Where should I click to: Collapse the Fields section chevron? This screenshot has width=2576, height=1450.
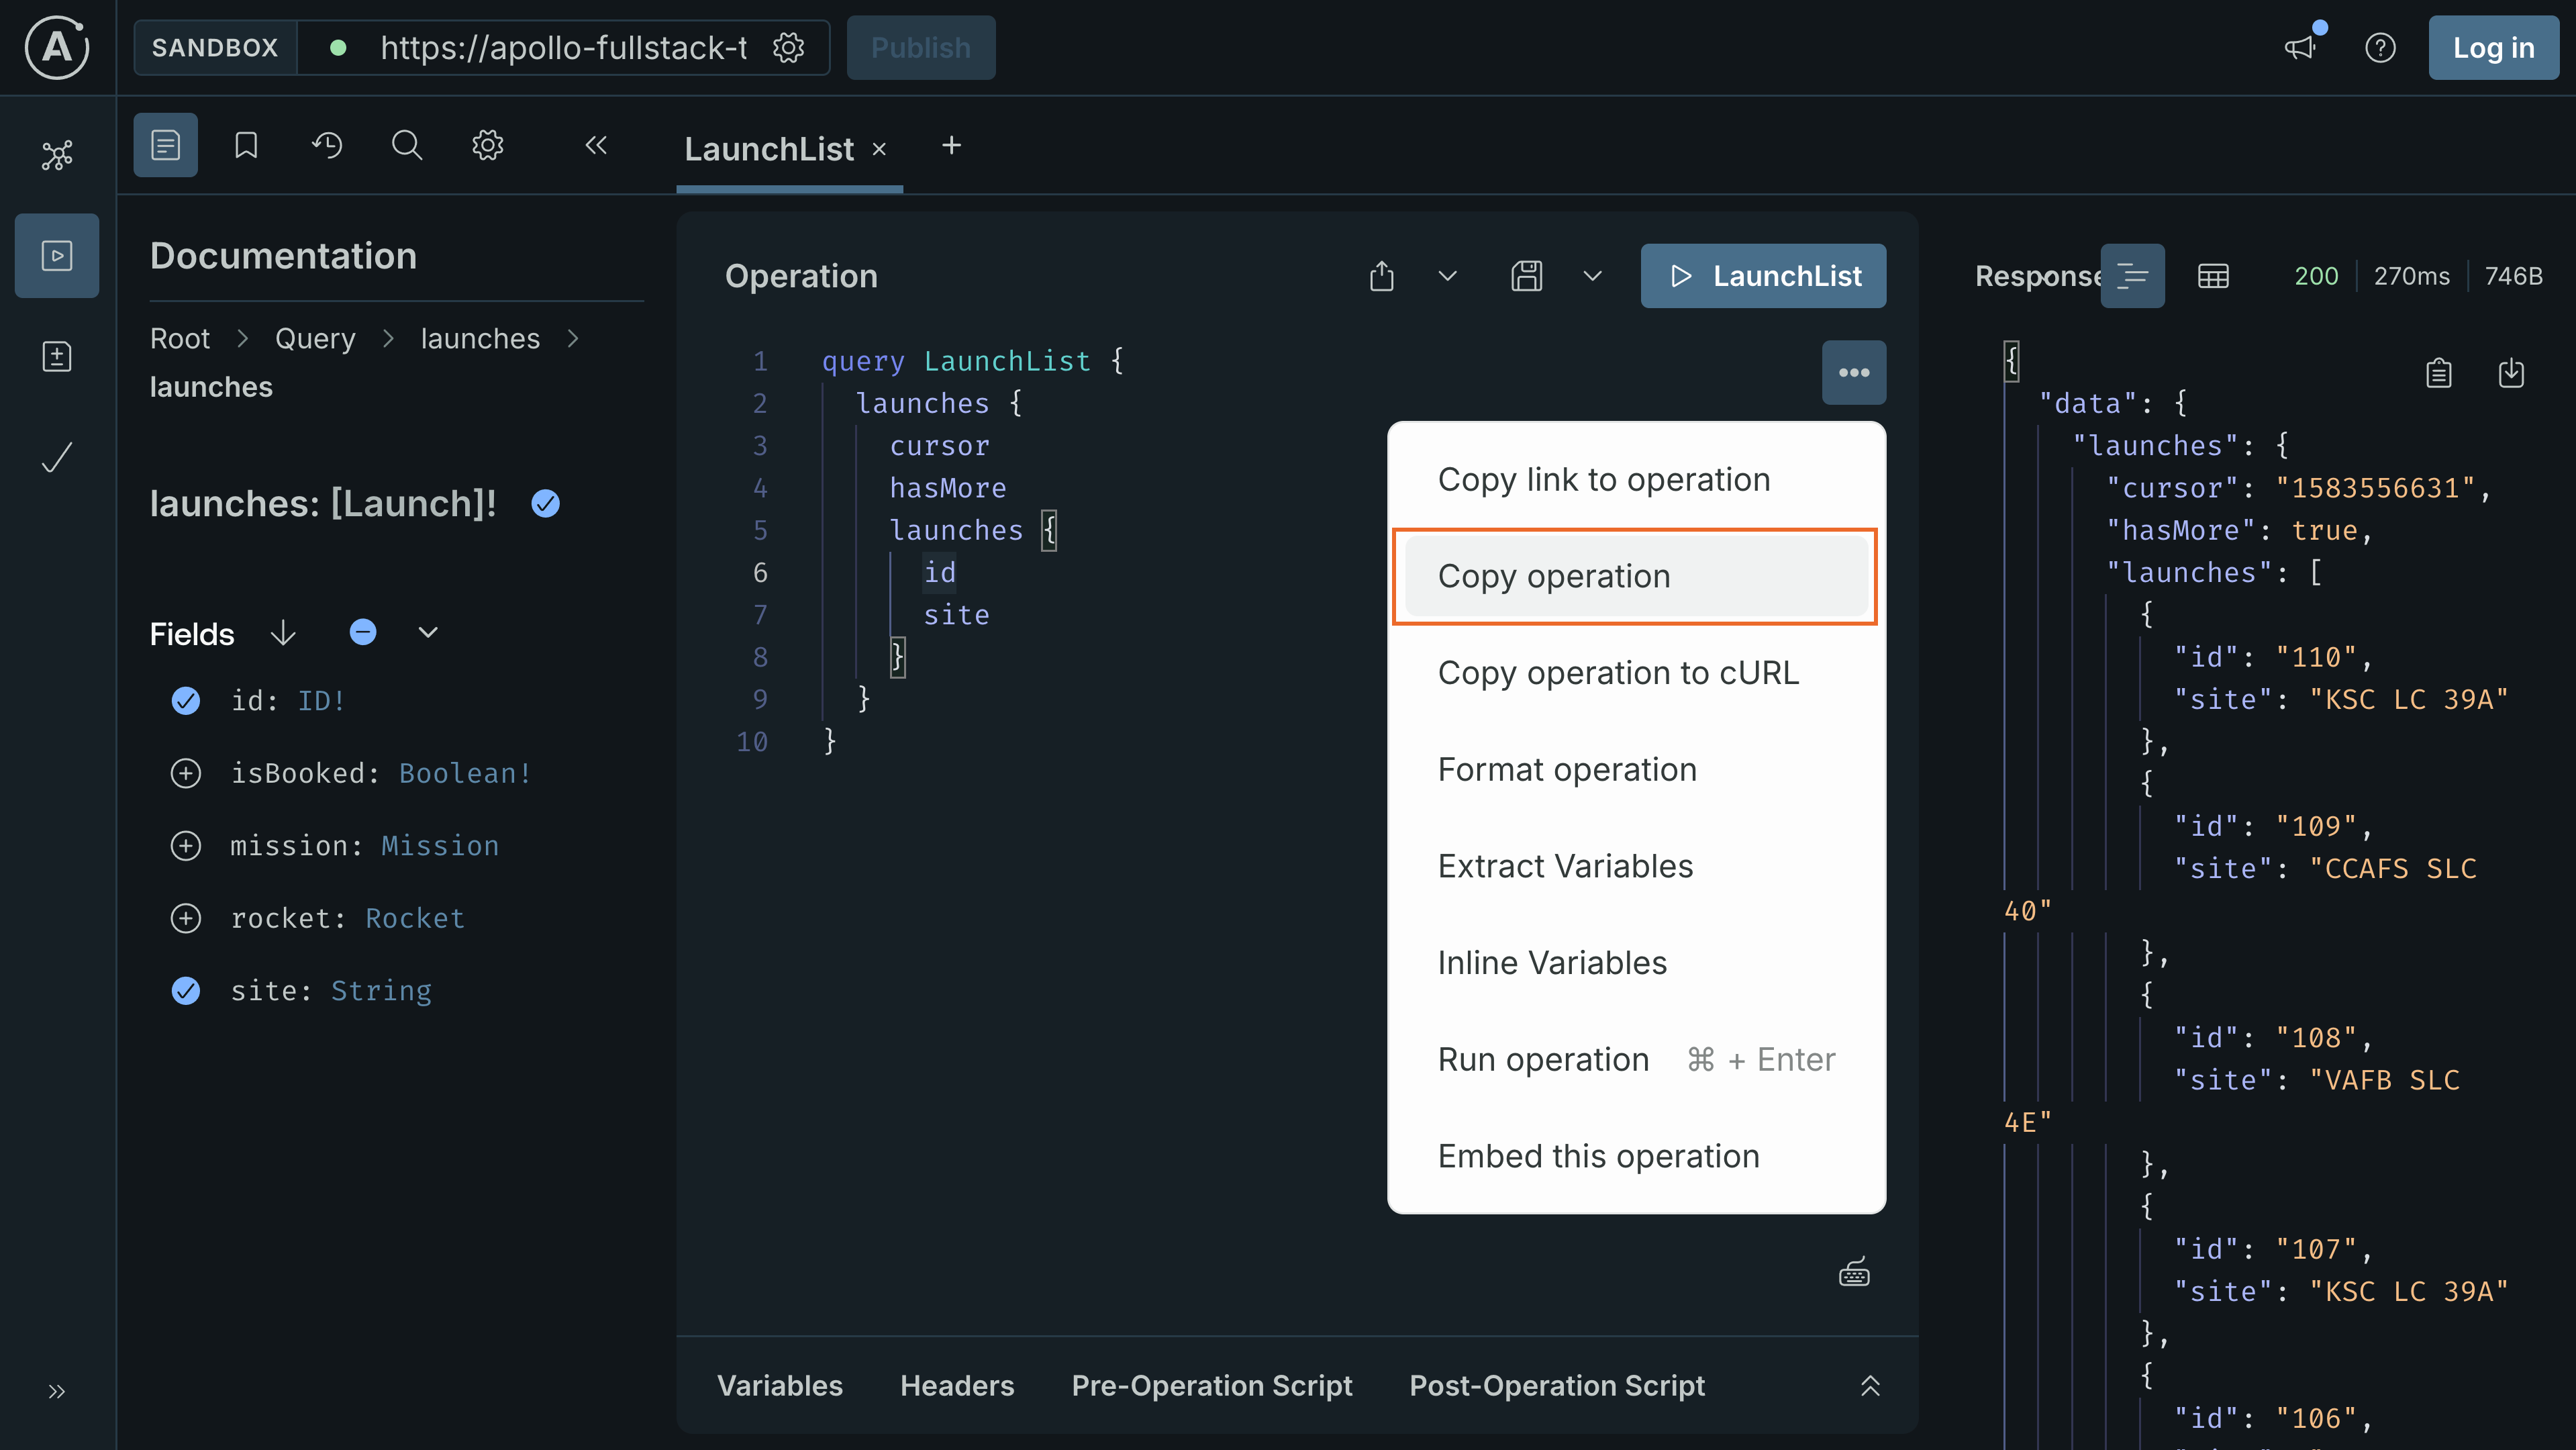pyautogui.click(x=428, y=632)
